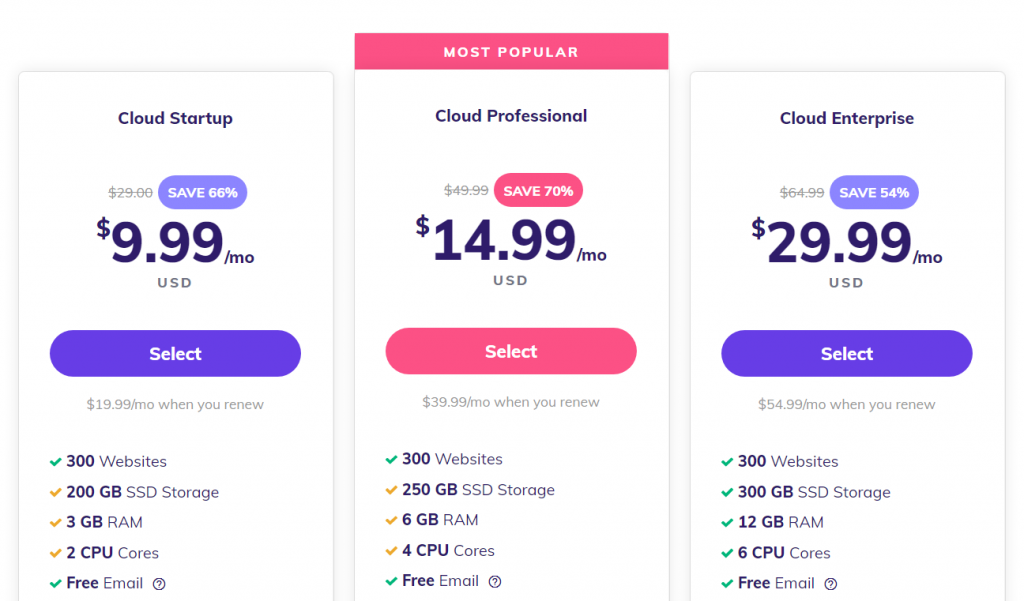Click the $39.99/mo renewal notice
The image size is (1024, 601).
pyautogui.click(x=511, y=402)
